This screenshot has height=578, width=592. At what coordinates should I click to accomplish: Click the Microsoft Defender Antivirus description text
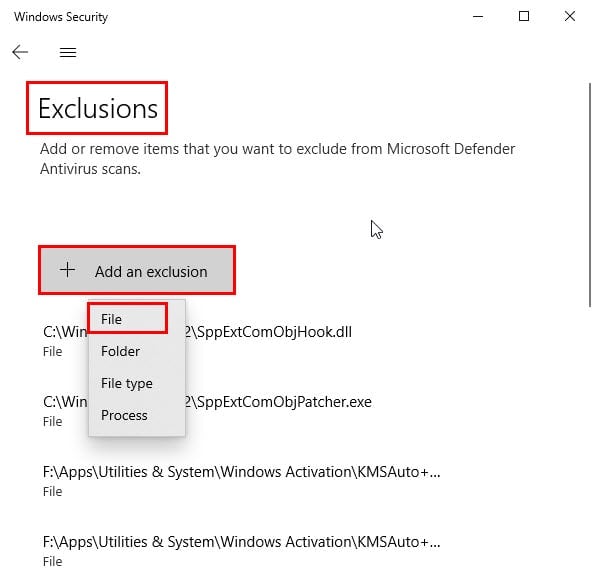coord(278,159)
